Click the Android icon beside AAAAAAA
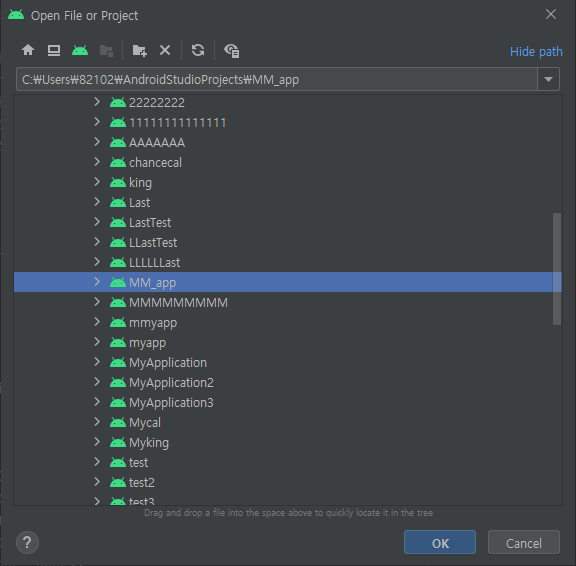 (118, 142)
